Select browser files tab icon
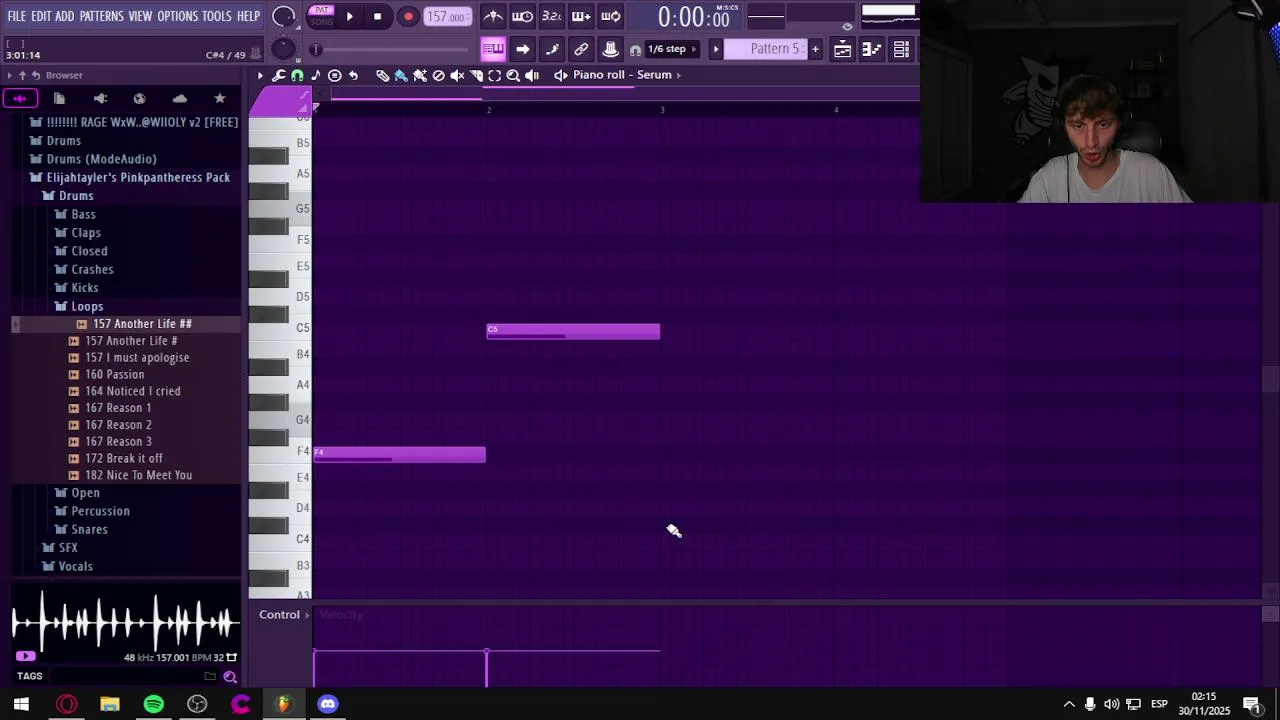This screenshot has width=1280, height=720. (59, 98)
